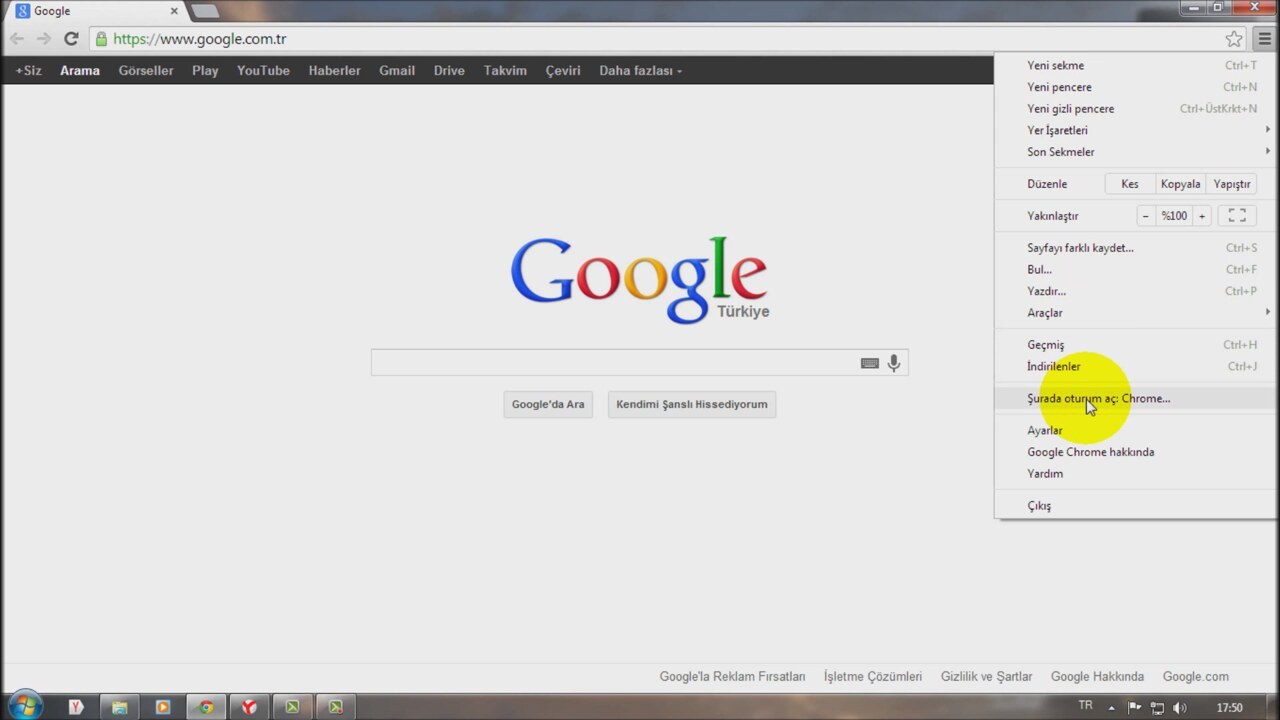Screen dimensions: 1280x720
Task: Open the Action Center flag tray icon
Action: [1134, 707]
